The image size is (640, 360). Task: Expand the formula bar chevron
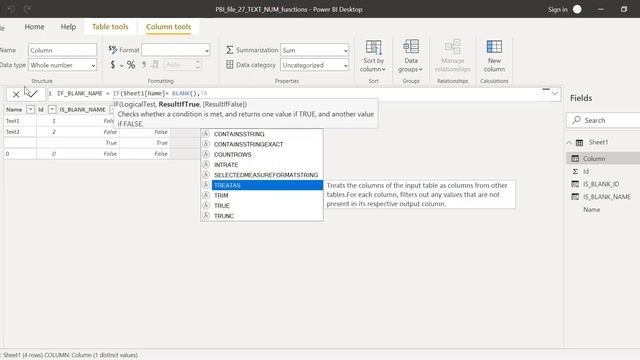pos(554,93)
